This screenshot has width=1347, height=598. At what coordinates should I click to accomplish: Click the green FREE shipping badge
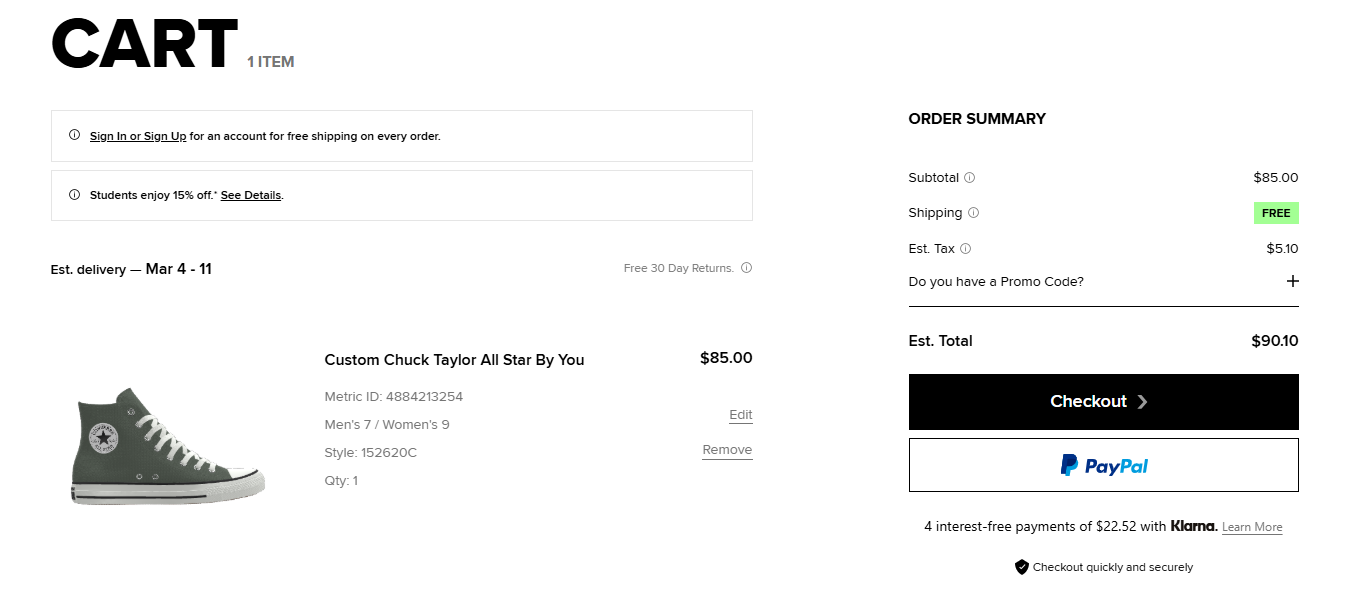click(1275, 213)
